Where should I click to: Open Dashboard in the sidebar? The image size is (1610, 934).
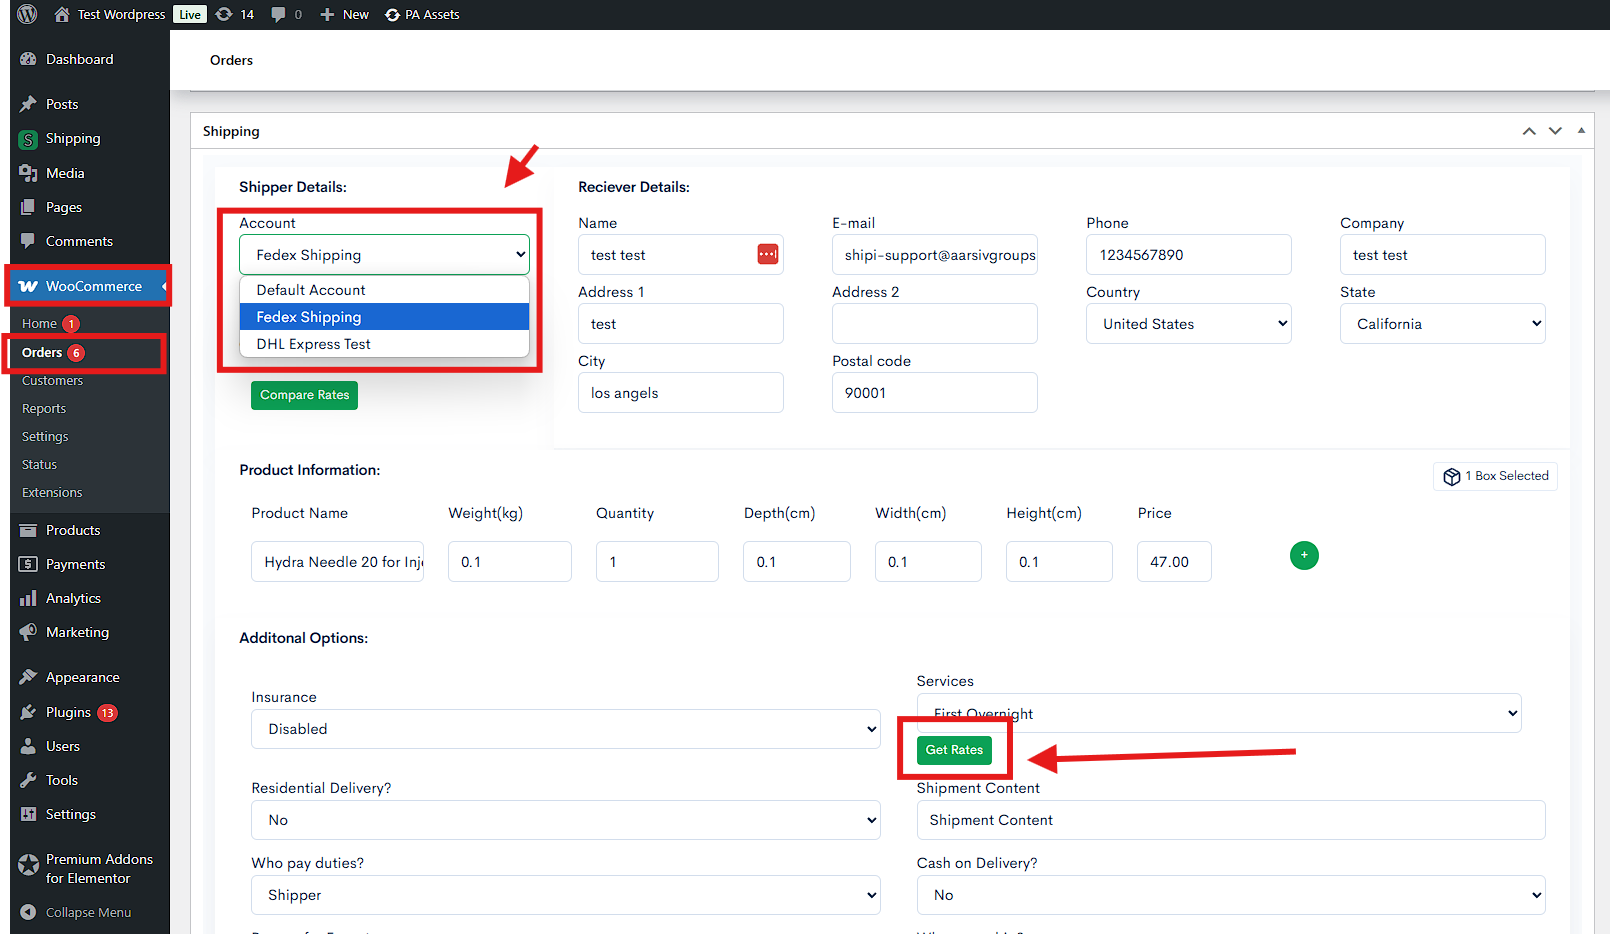(x=80, y=59)
